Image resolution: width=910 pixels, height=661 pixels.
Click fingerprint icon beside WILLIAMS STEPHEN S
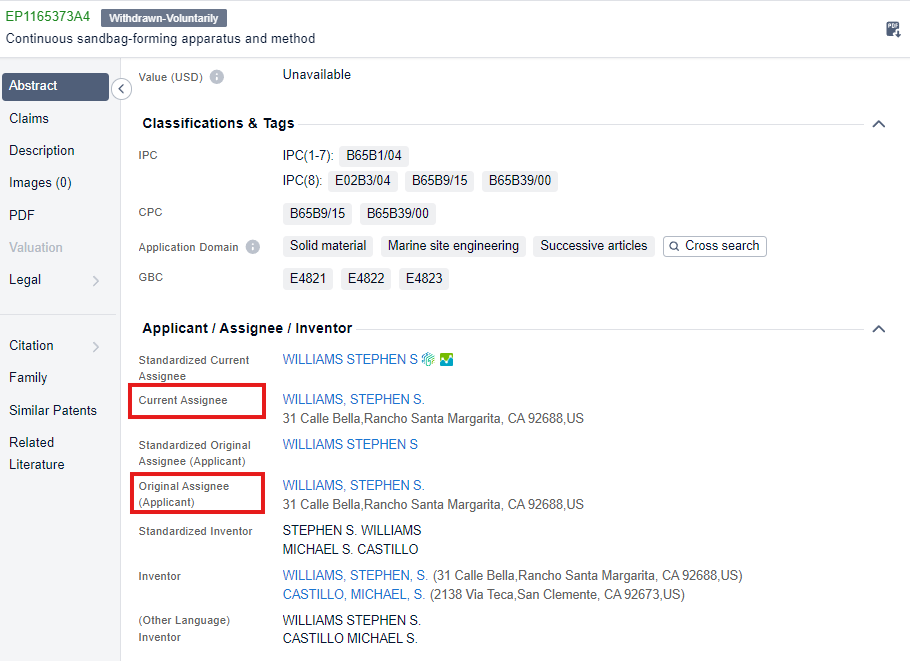tap(428, 360)
